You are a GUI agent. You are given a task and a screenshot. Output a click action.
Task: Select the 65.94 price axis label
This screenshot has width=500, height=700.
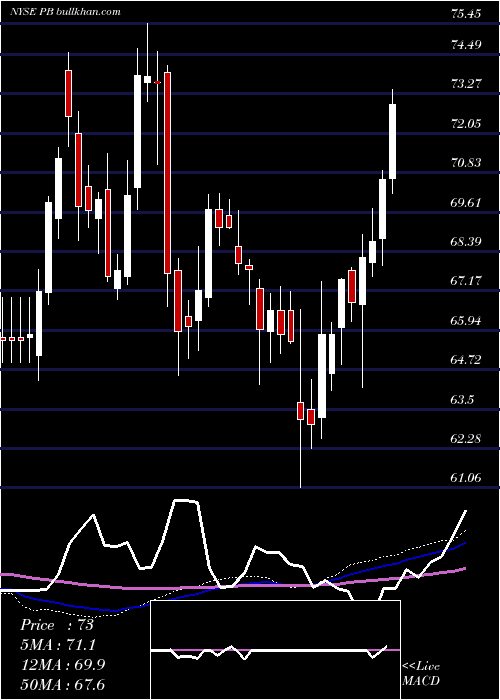(x=466, y=321)
